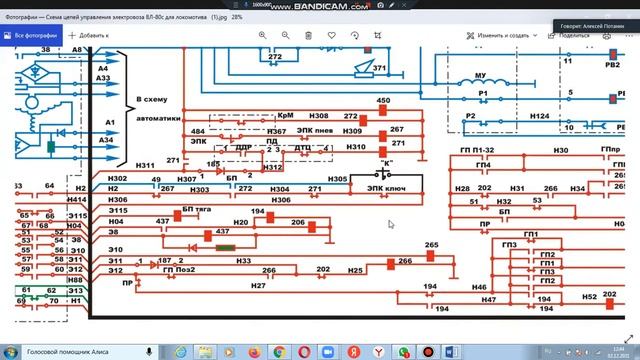Click the 'ЭПК пнев' label

(x=315, y=131)
